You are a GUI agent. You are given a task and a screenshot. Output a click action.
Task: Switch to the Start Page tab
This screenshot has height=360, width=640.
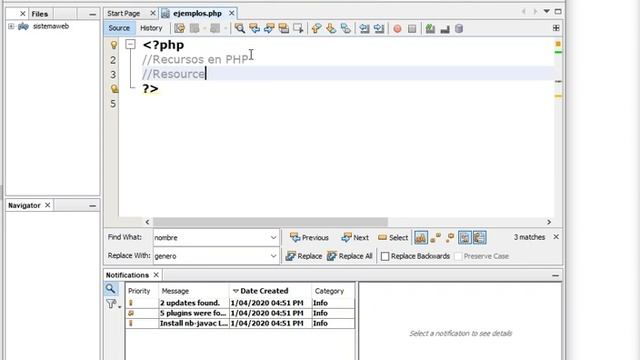pos(124,13)
